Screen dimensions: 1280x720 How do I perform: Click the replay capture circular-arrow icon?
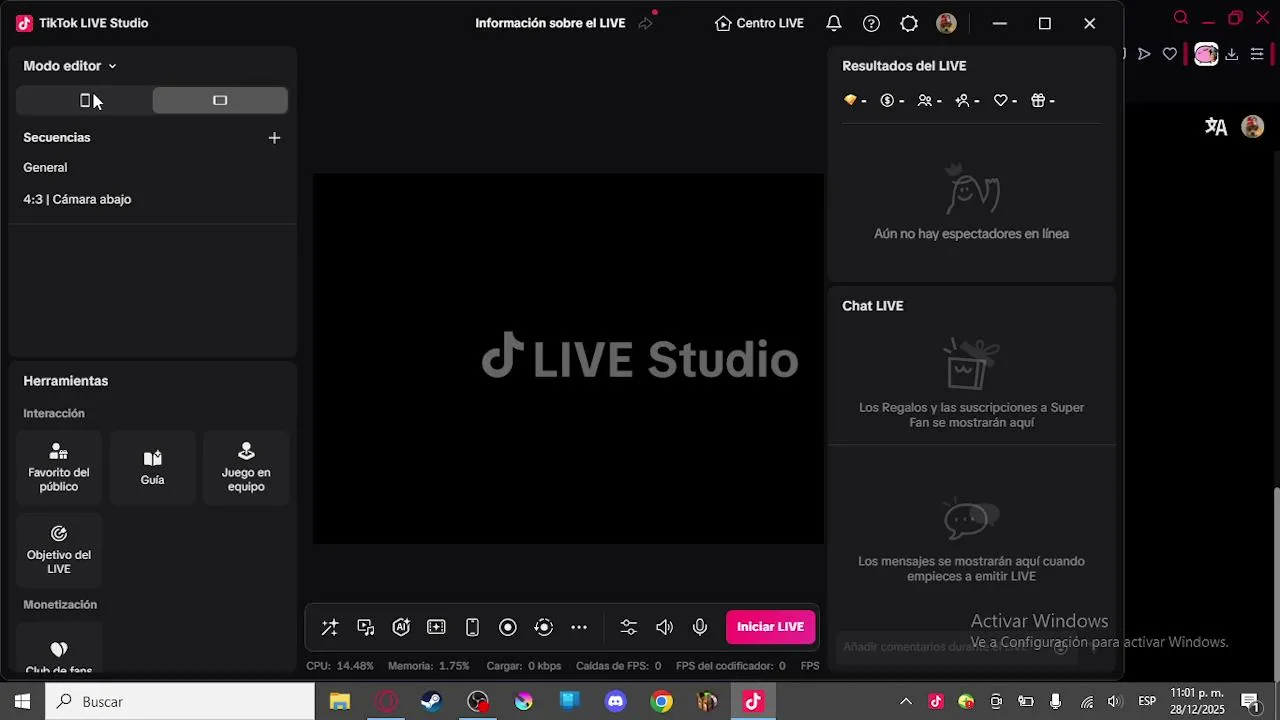coord(544,627)
